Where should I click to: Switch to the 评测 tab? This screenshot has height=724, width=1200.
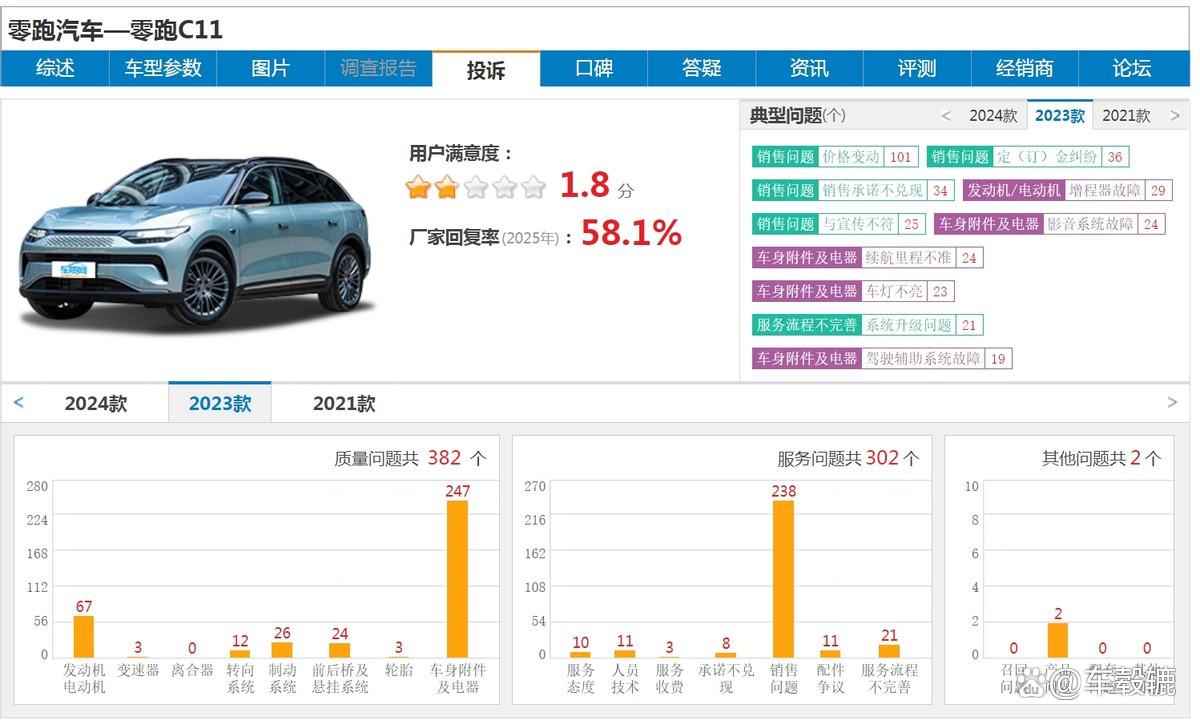click(x=917, y=69)
